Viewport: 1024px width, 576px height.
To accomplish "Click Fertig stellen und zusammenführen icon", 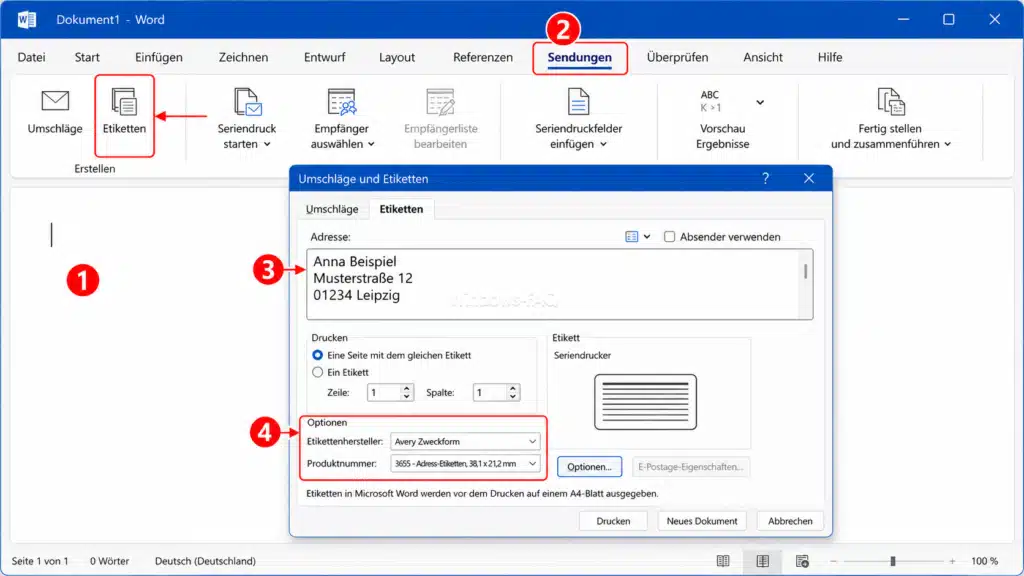I will coord(891,102).
